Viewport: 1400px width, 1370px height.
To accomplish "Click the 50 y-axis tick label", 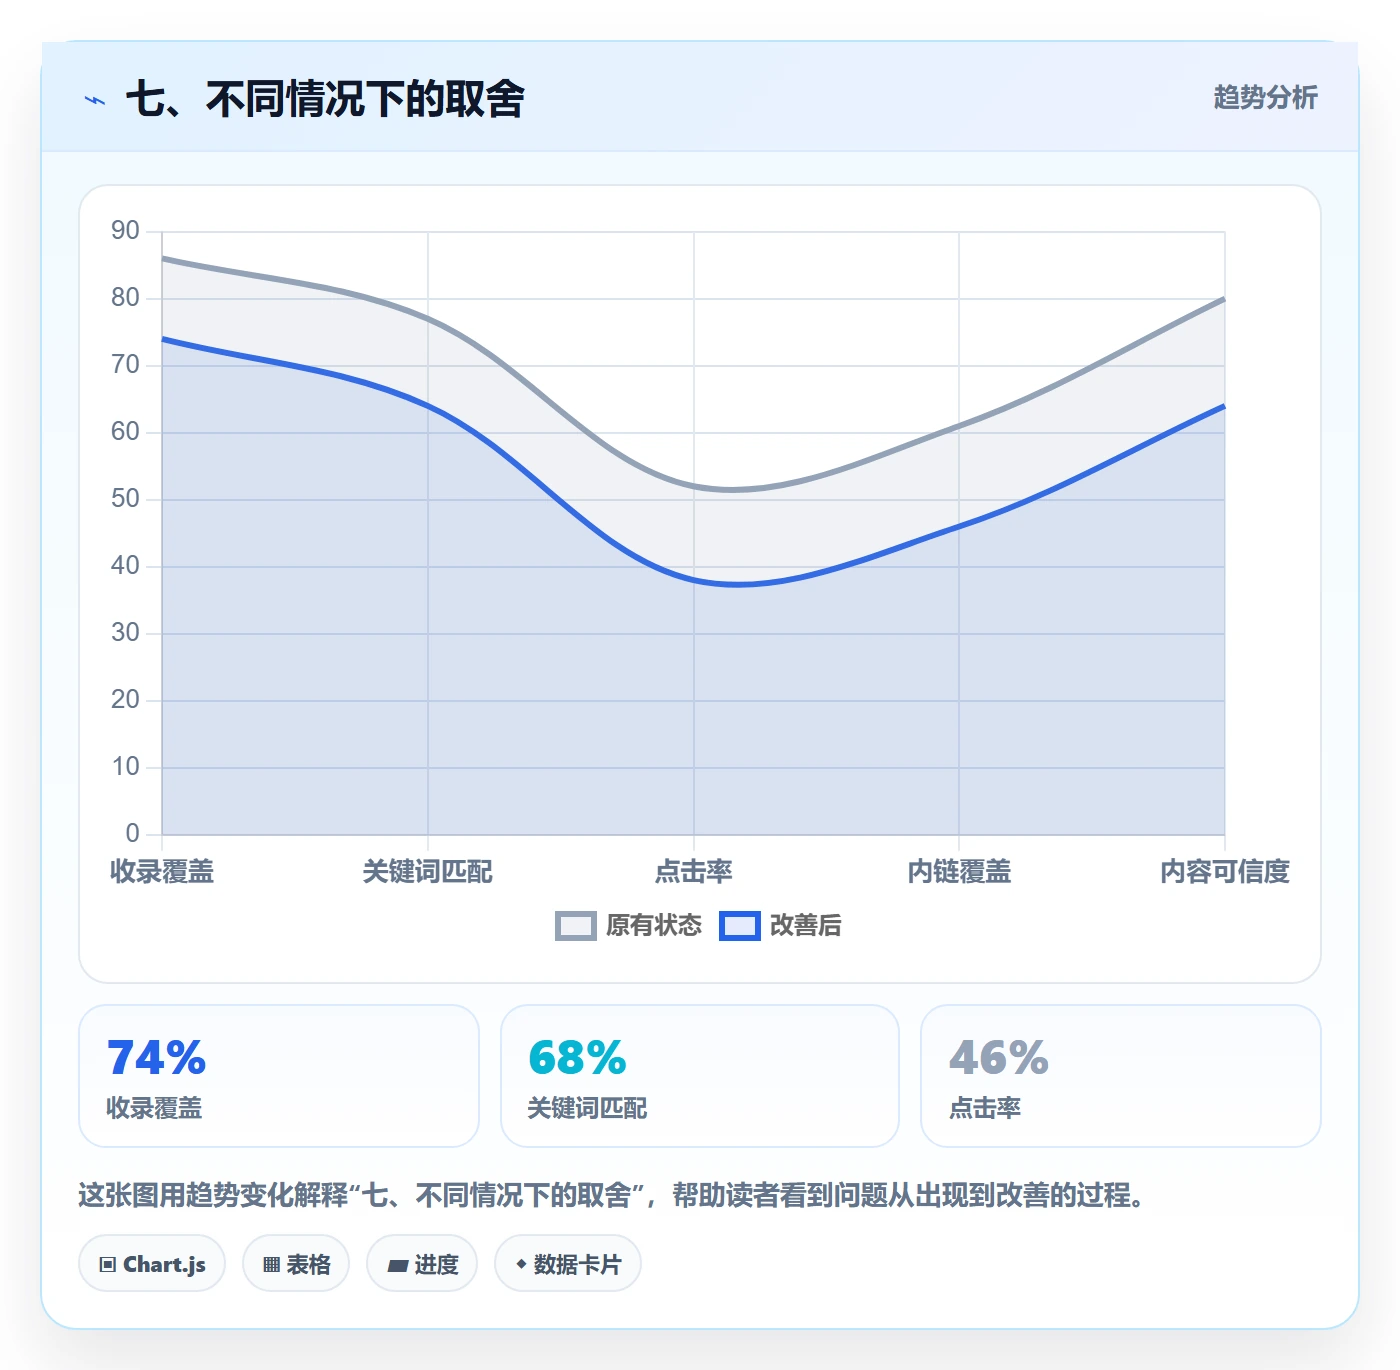I will coord(125,499).
